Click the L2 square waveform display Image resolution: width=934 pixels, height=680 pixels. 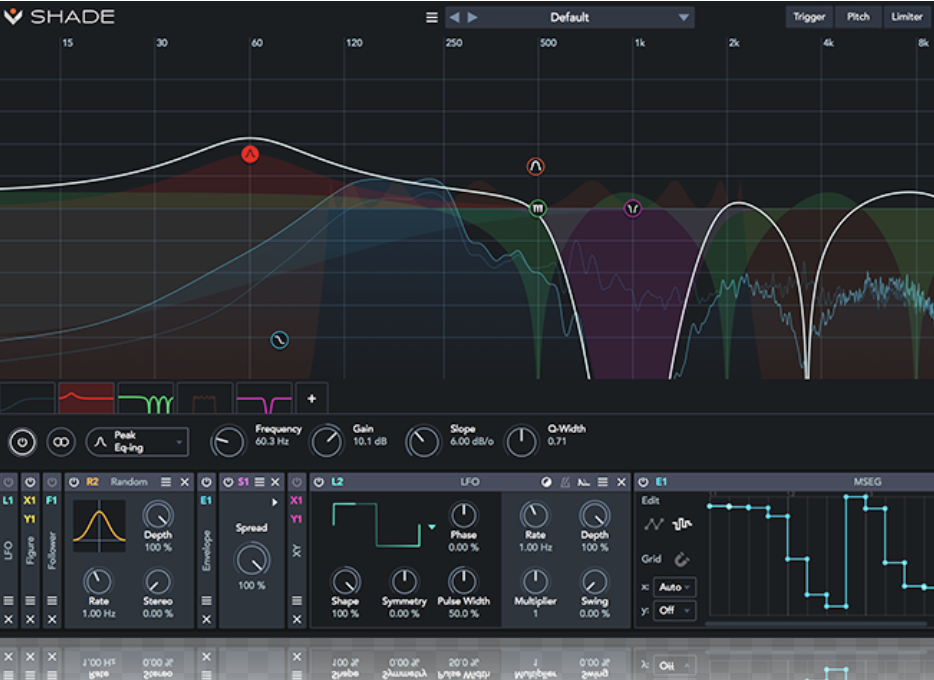pos(376,525)
